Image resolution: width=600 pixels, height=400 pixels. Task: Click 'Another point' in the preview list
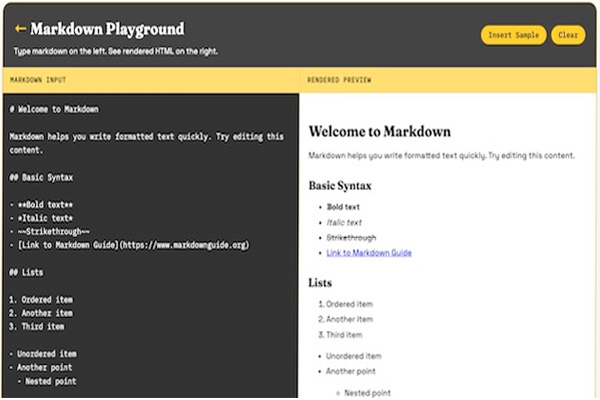coord(351,371)
